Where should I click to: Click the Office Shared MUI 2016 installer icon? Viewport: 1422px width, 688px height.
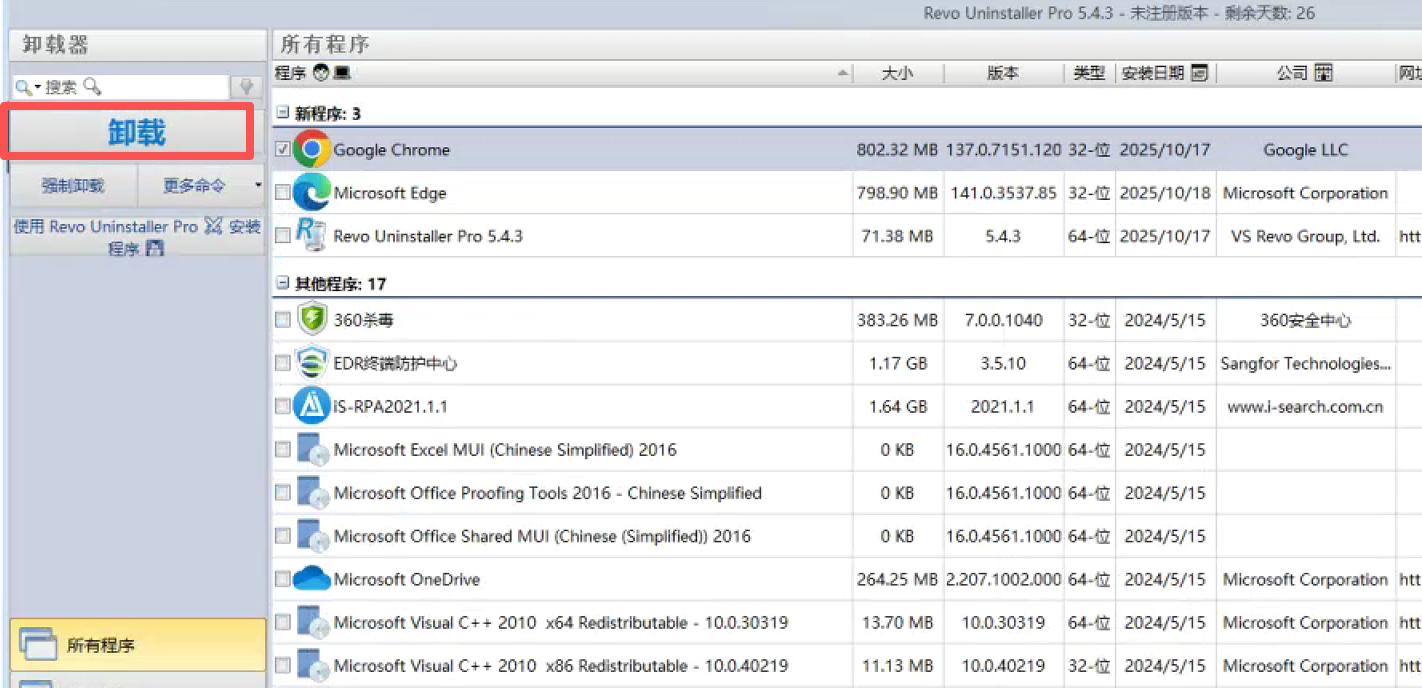(x=312, y=535)
